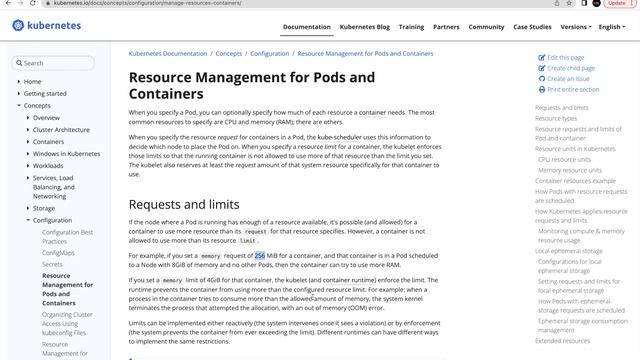The height and width of the screenshot is (360, 640).
Task: Reload the page with refresh icon
Action: tap(33, 3)
